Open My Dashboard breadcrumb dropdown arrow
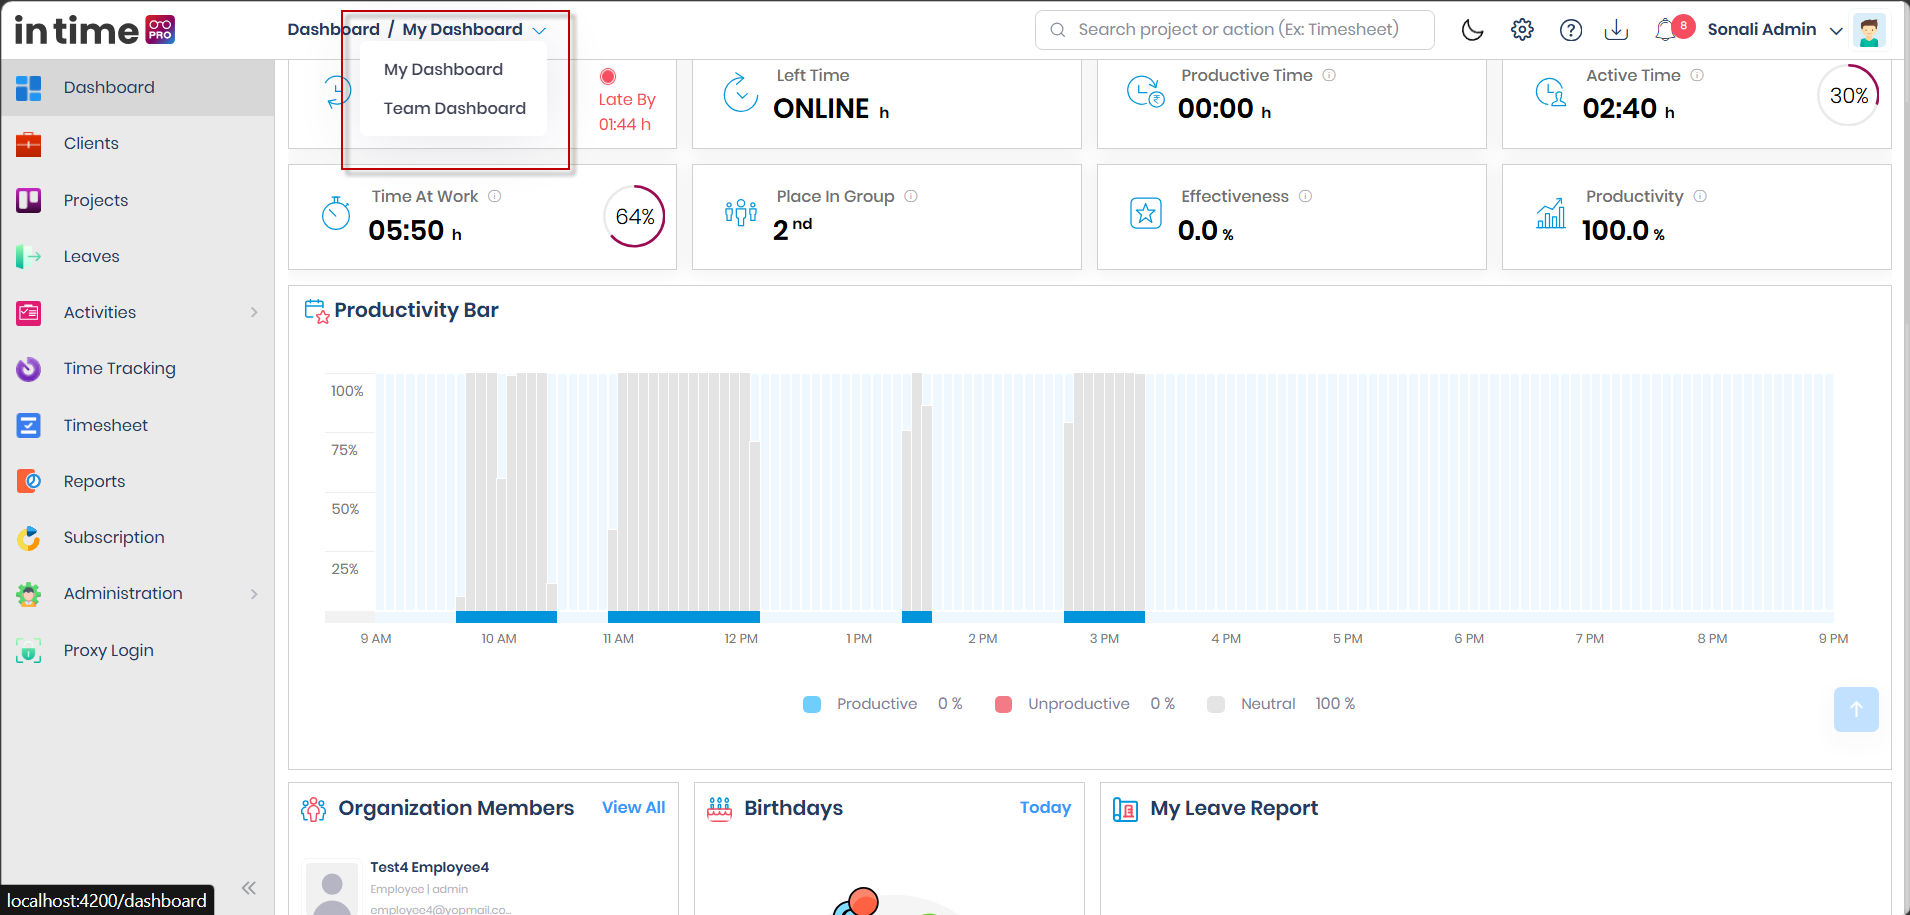The height and width of the screenshot is (915, 1910). click(x=539, y=31)
